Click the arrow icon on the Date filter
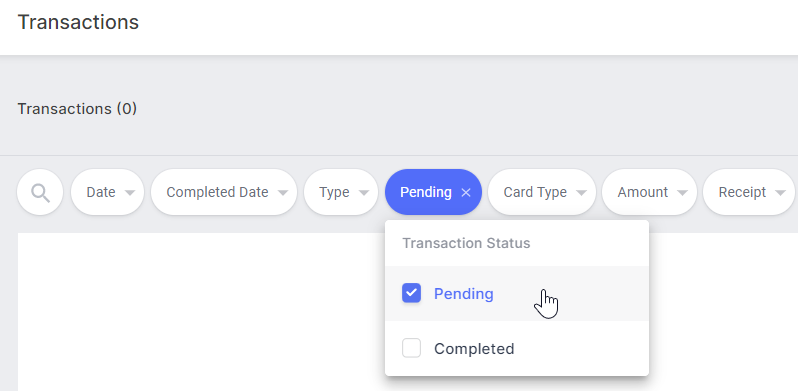798x391 pixels. [x=130, y=193]
